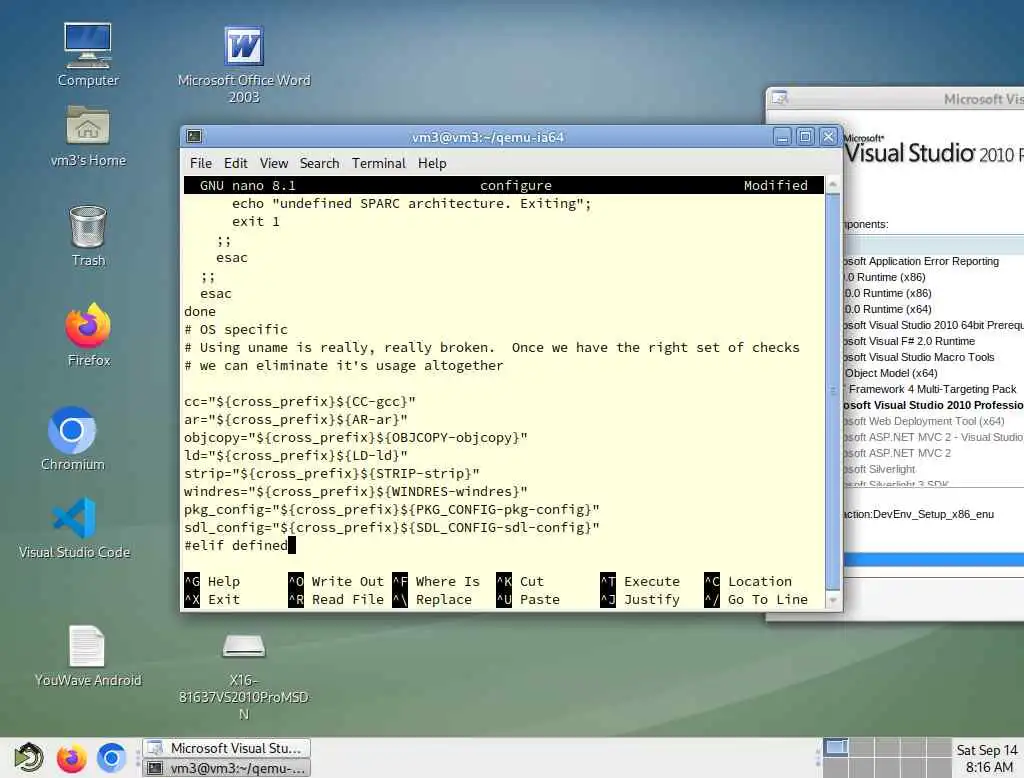This screenshot has width=1024, height=778.
Task: Open the File menu in terminal
Action: 200,163
